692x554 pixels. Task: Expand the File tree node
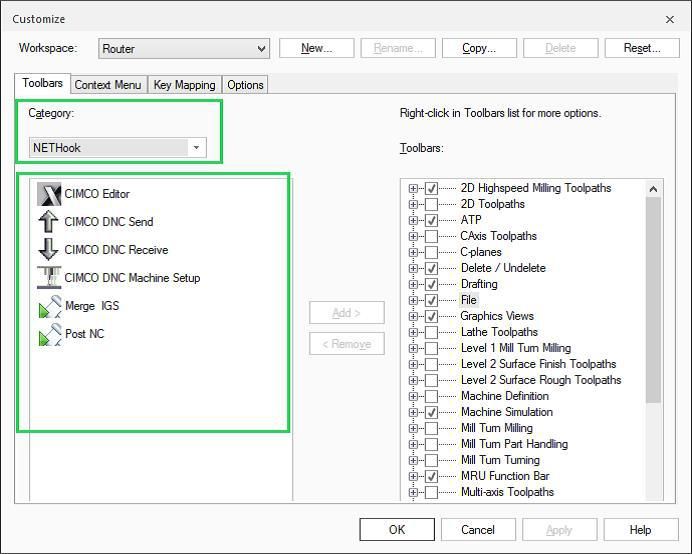click(x=413, y=300)
